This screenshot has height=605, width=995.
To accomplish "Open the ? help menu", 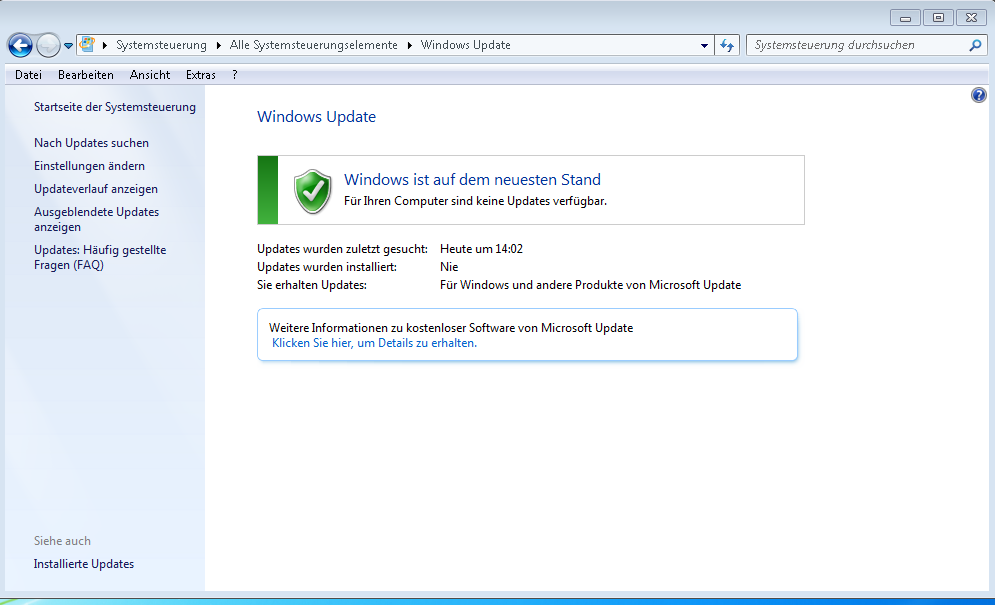I will 235,75.
